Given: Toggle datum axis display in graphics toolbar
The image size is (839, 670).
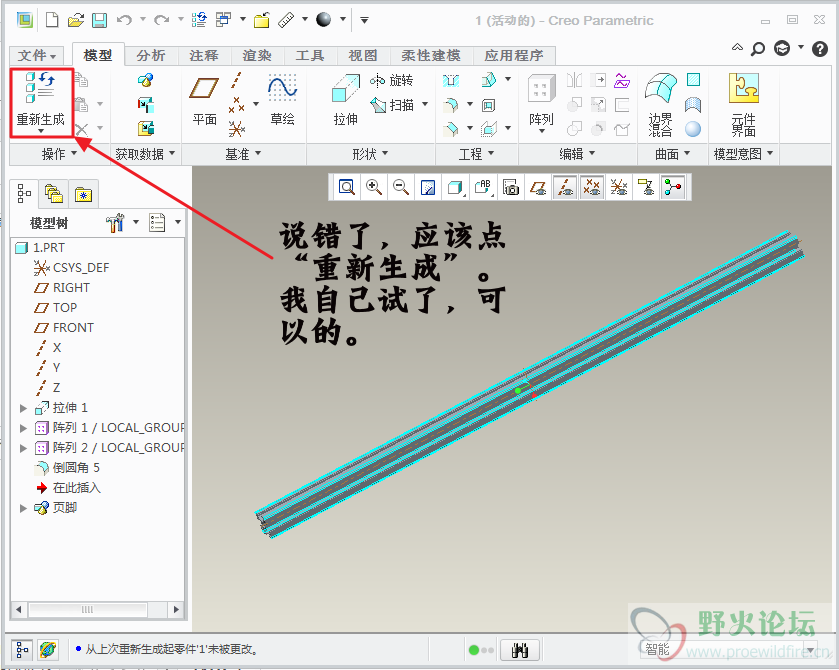Looking at the screenshot, I should coord(565,187).
